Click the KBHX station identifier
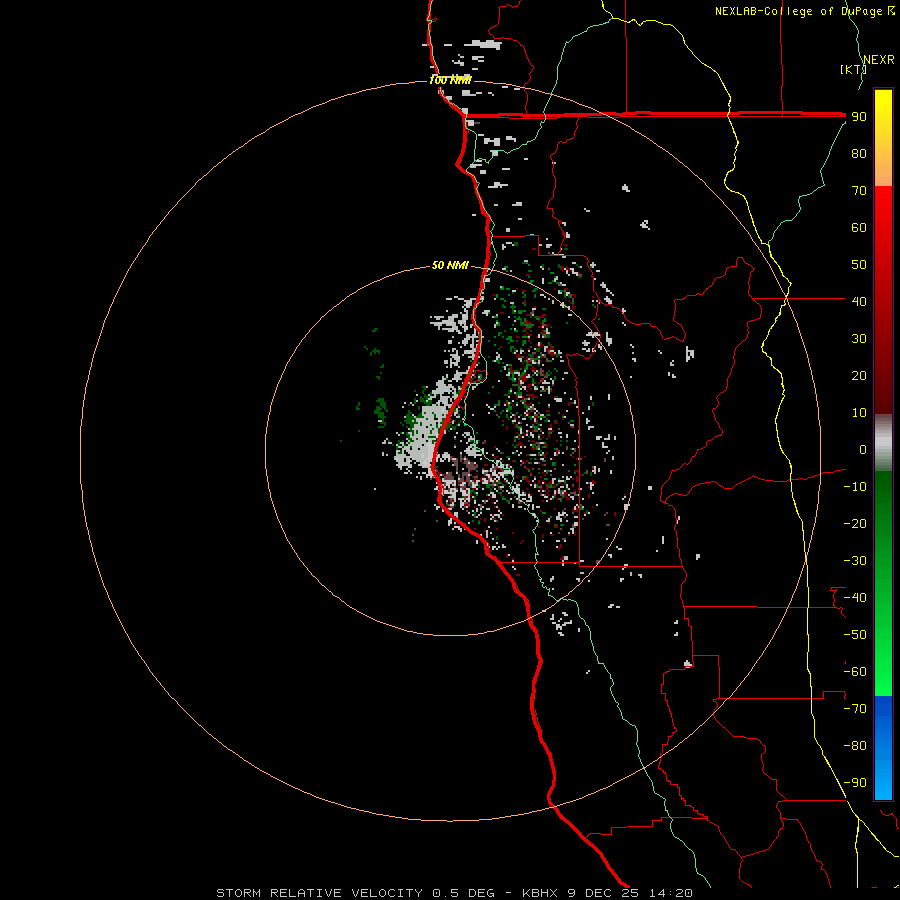This screenshot has height=900, width=900. click(540, 893)
